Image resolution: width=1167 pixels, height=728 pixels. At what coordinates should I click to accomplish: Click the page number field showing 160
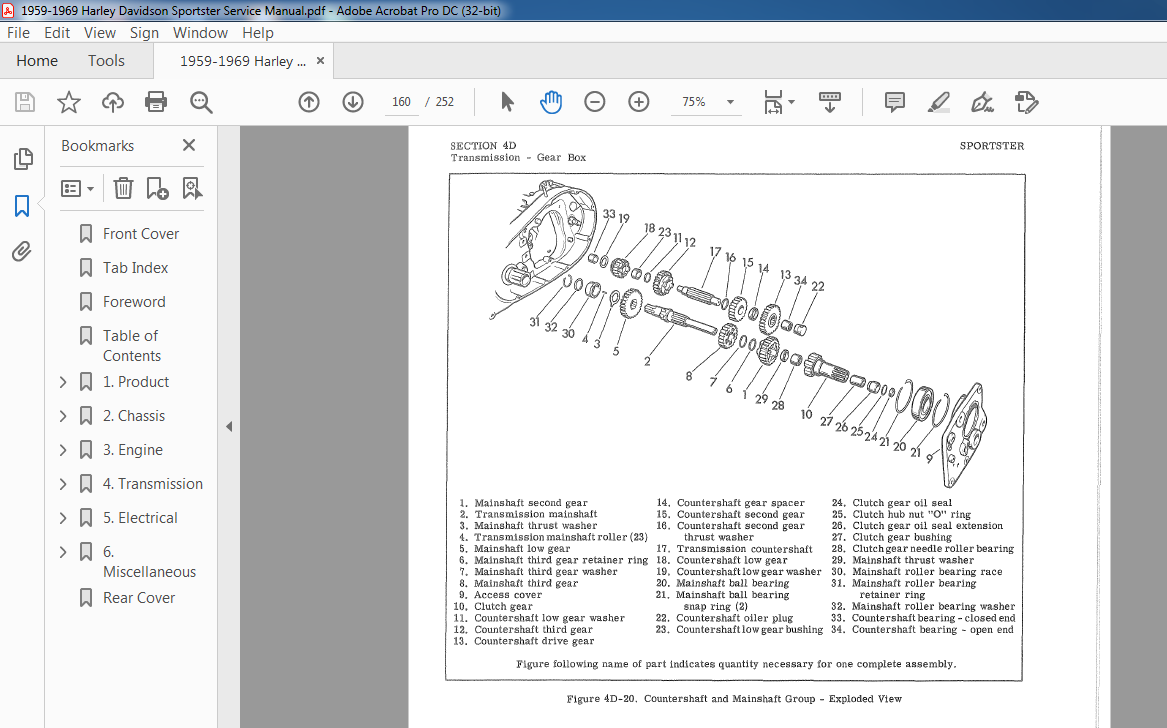click(401, 102)
